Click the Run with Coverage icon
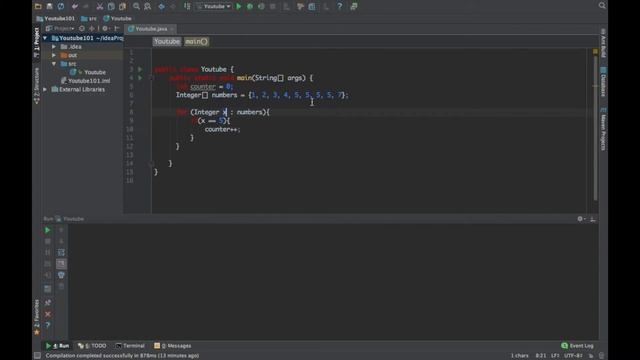This screenshot has height=360, width=640. point(261,7)
